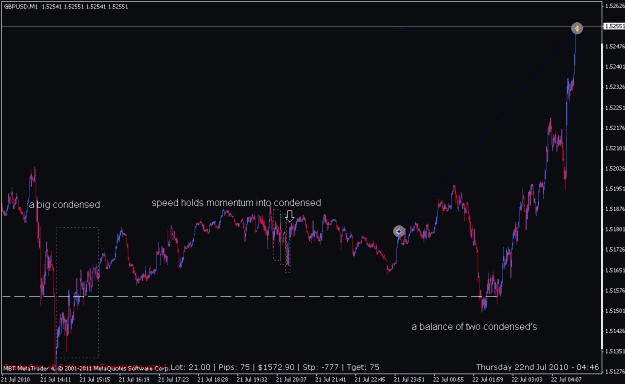Click the 'Tget: 75' status text
Viewport: 625px width, 384px height.
[x=363, y=367]
